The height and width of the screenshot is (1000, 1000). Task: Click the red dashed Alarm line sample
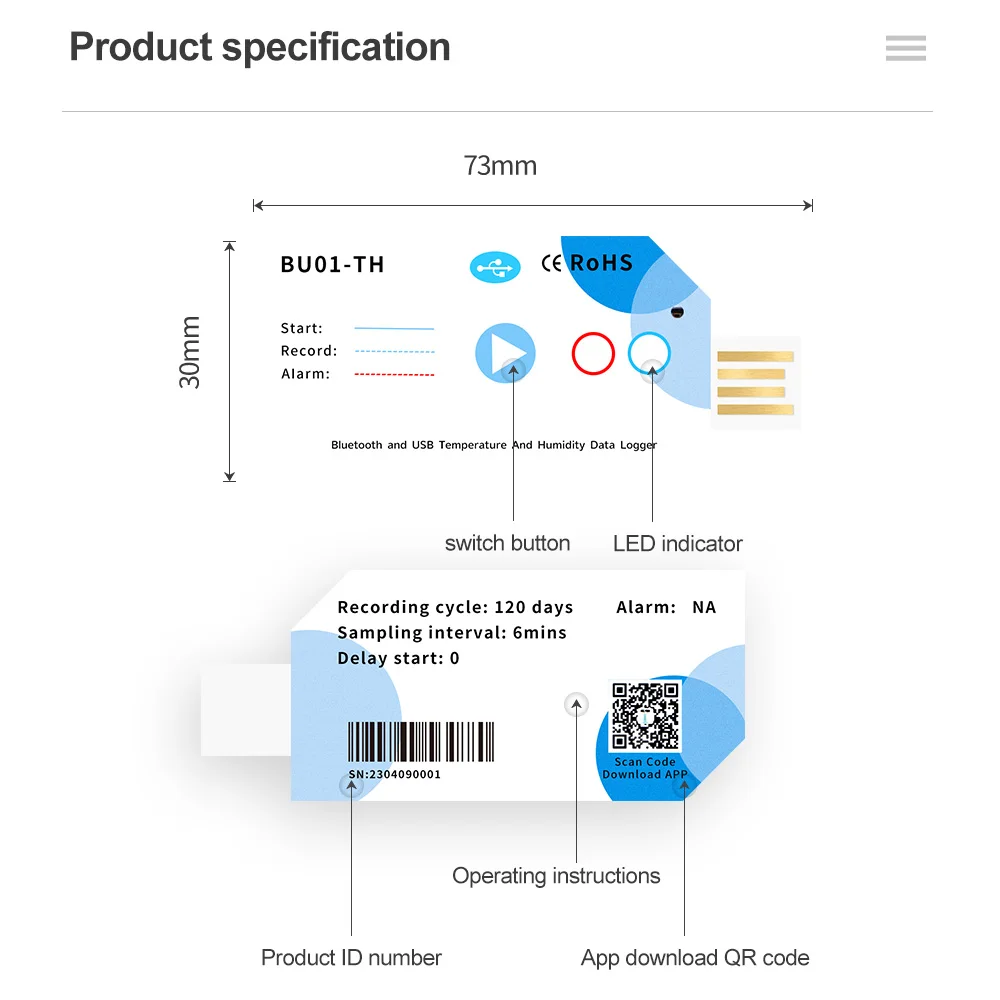395,375
